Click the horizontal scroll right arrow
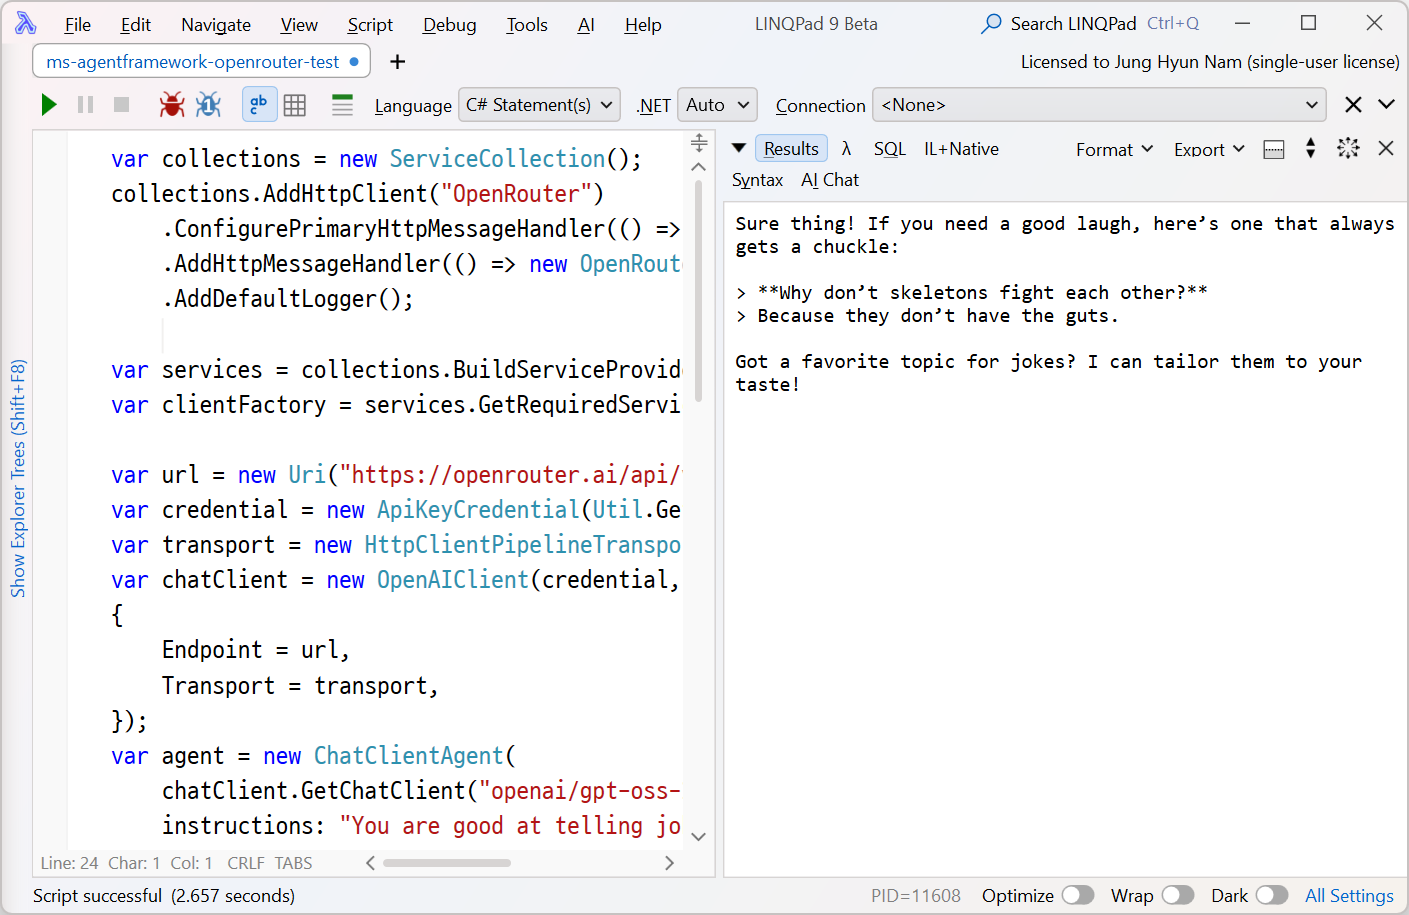The height and width of the screenshot is (915, 1409). pos(669,863)
